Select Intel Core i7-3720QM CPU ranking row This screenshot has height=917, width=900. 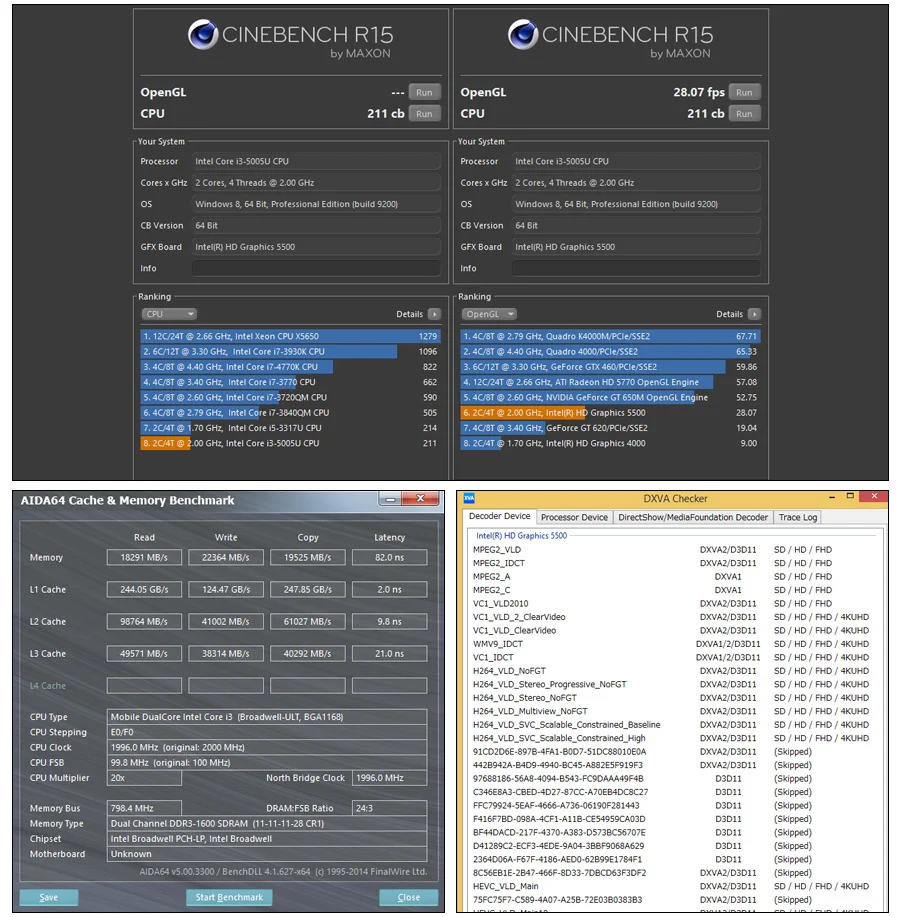[290, 397]
